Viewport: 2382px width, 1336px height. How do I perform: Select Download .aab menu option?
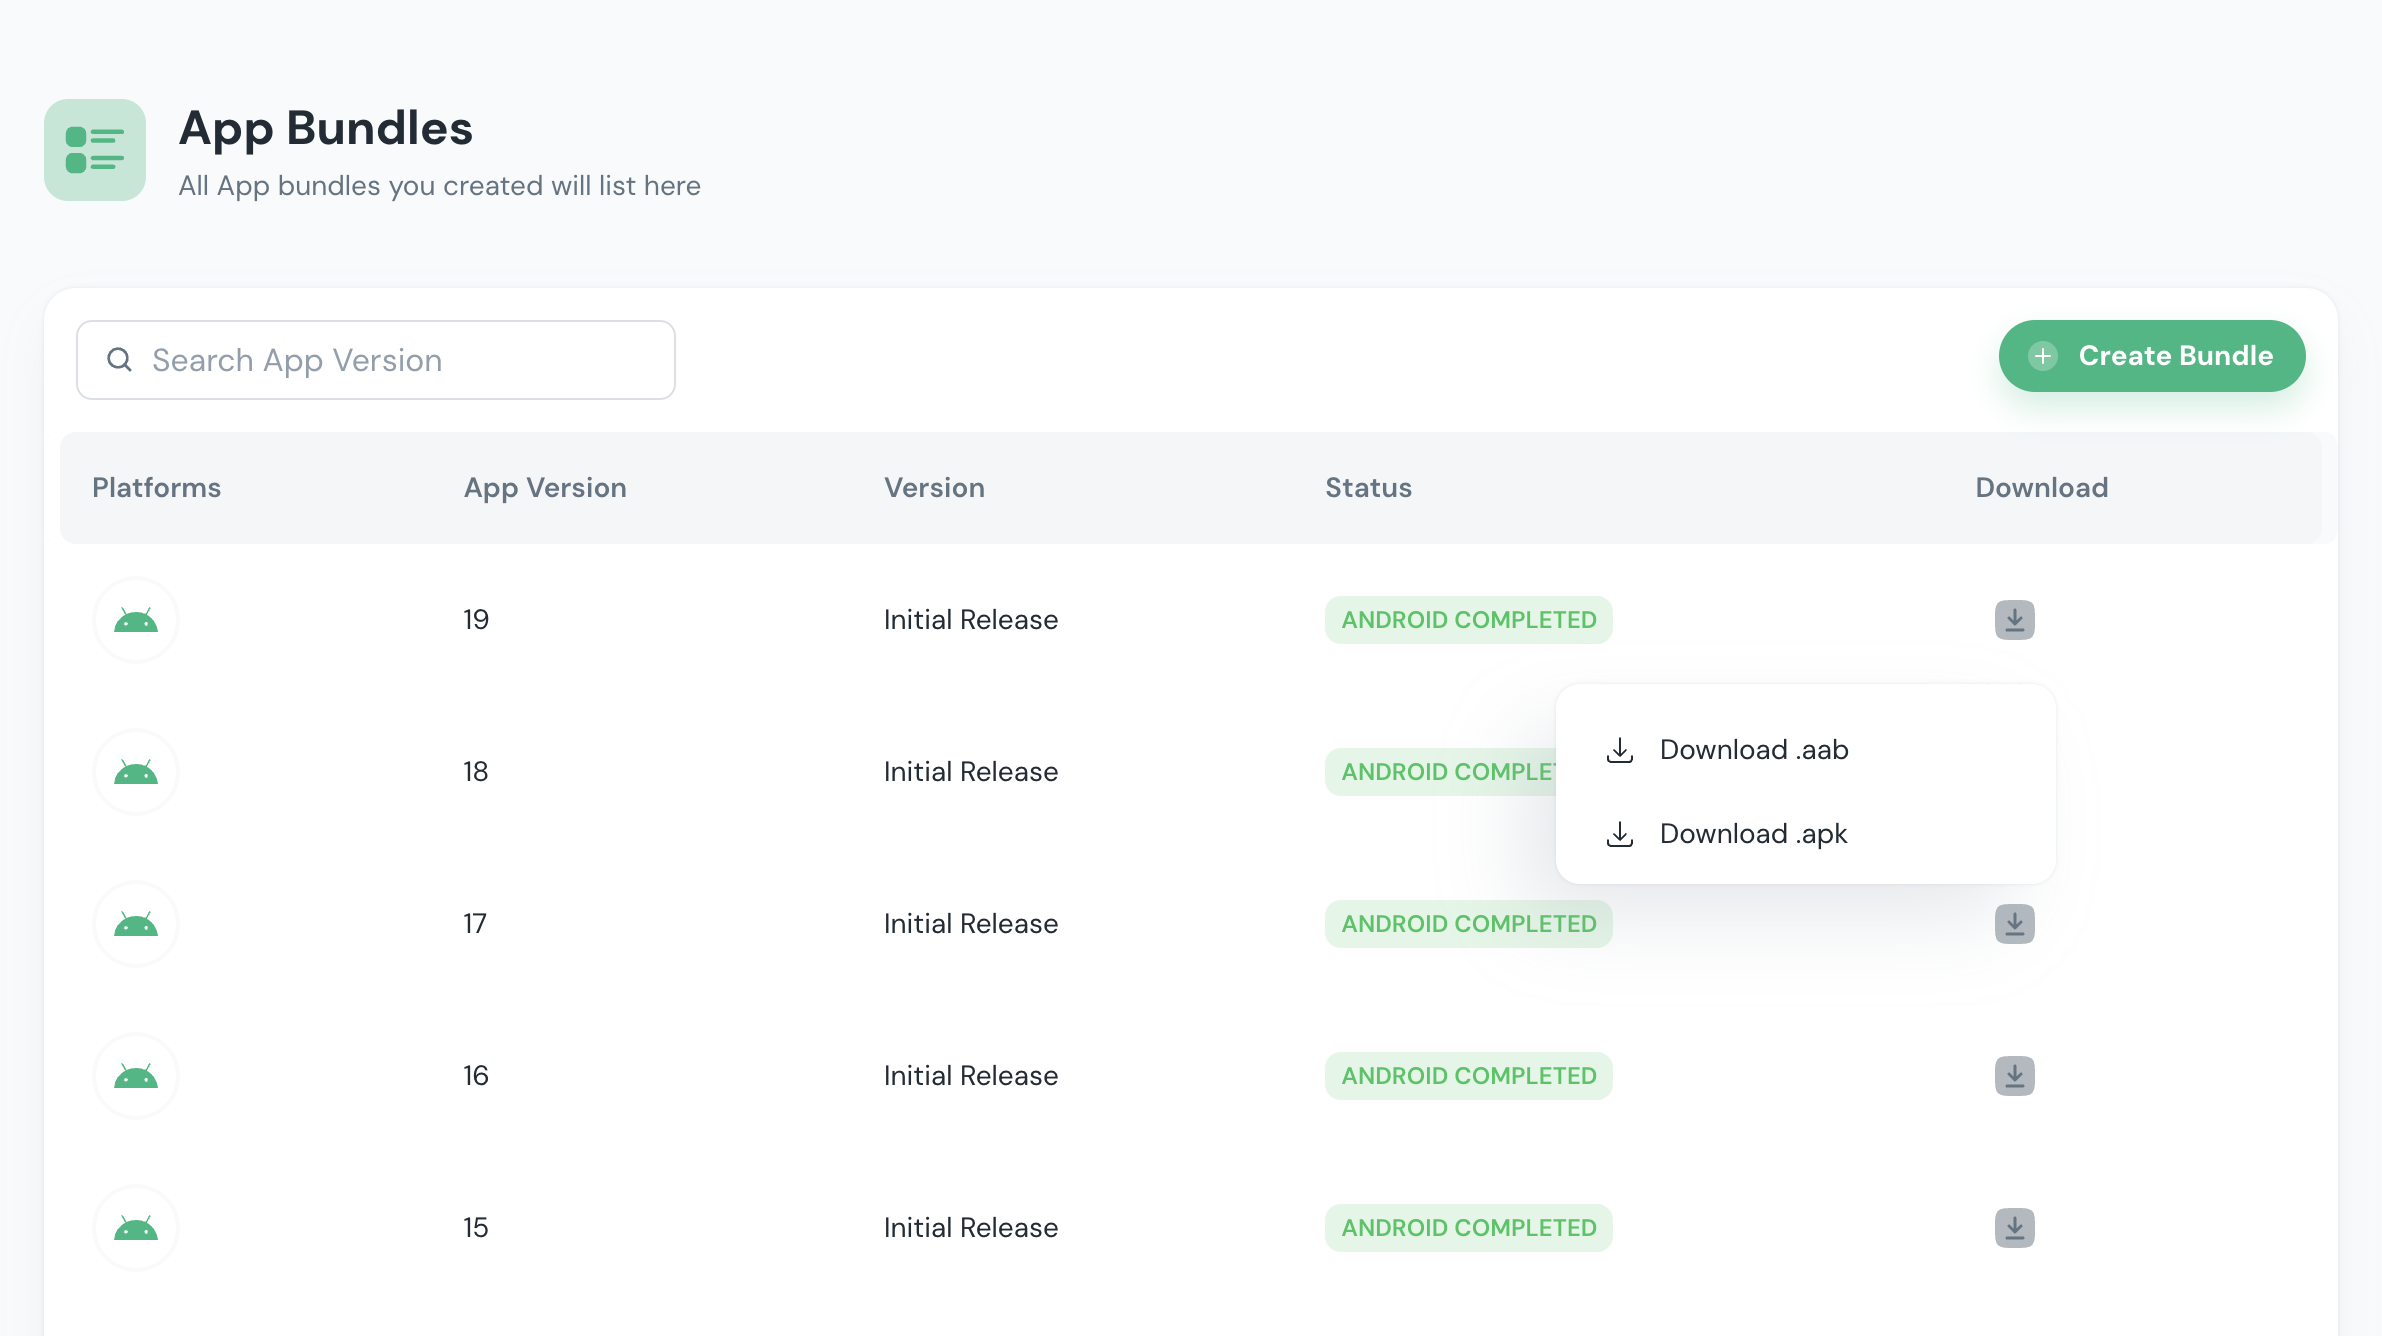1753,750
